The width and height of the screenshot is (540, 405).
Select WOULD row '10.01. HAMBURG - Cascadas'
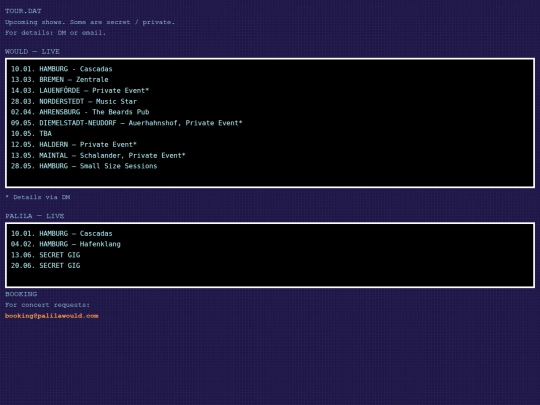62,69
